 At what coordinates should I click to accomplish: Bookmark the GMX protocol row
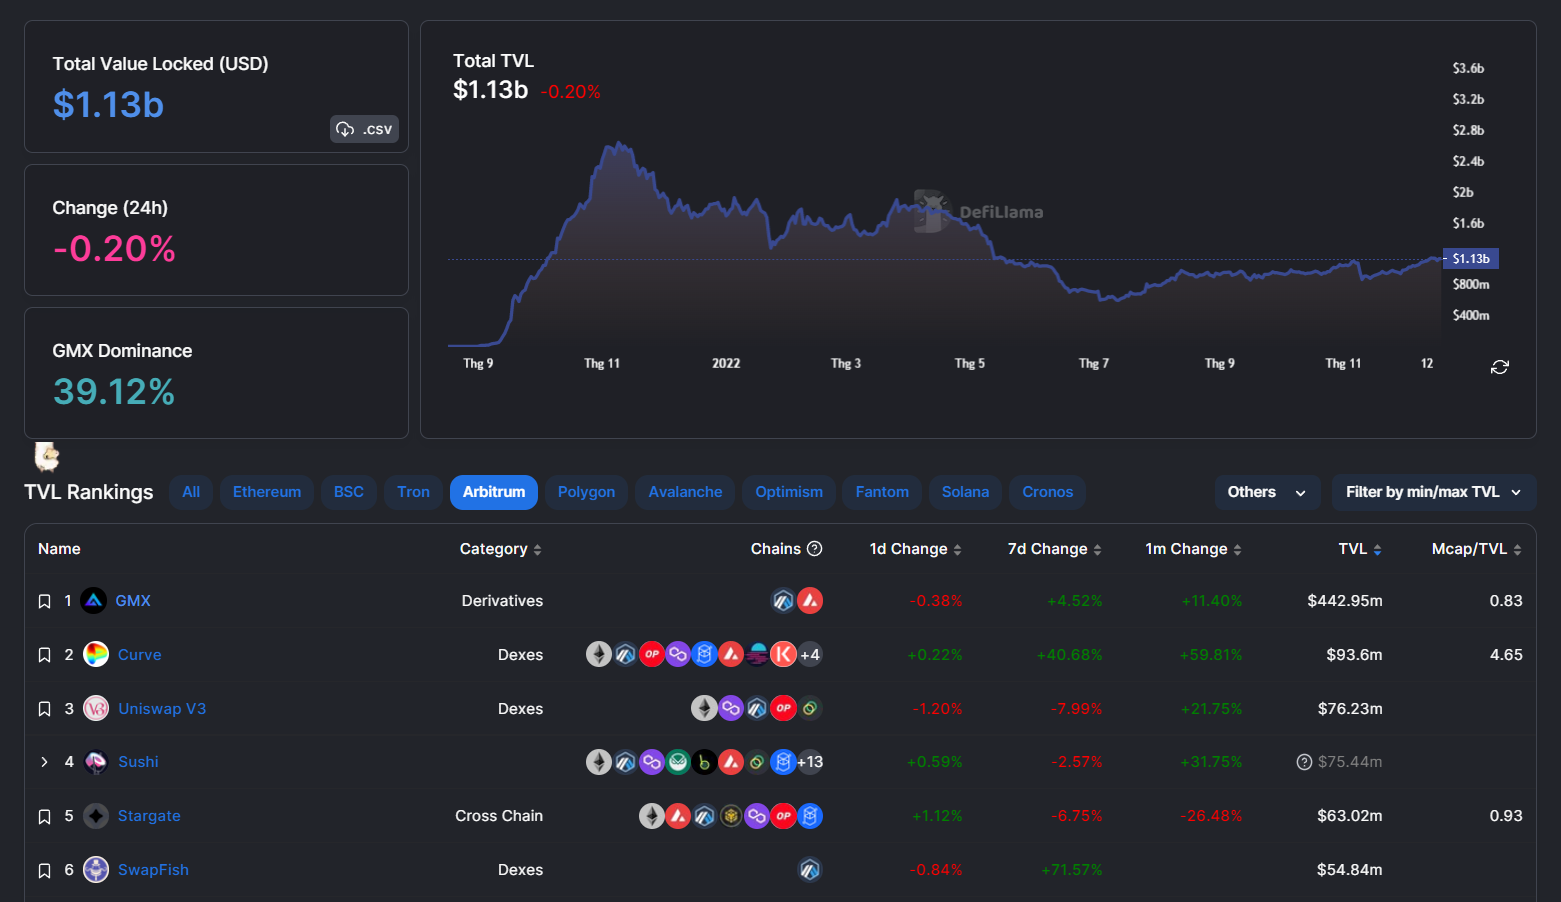pyautogui.click(x=44, y=601)
